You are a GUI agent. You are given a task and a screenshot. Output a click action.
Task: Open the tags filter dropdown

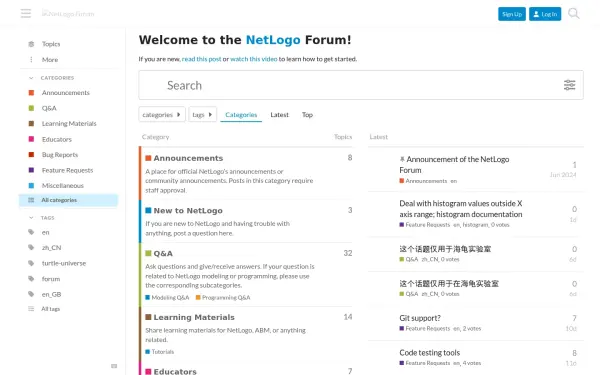click(x=202, y=114)
